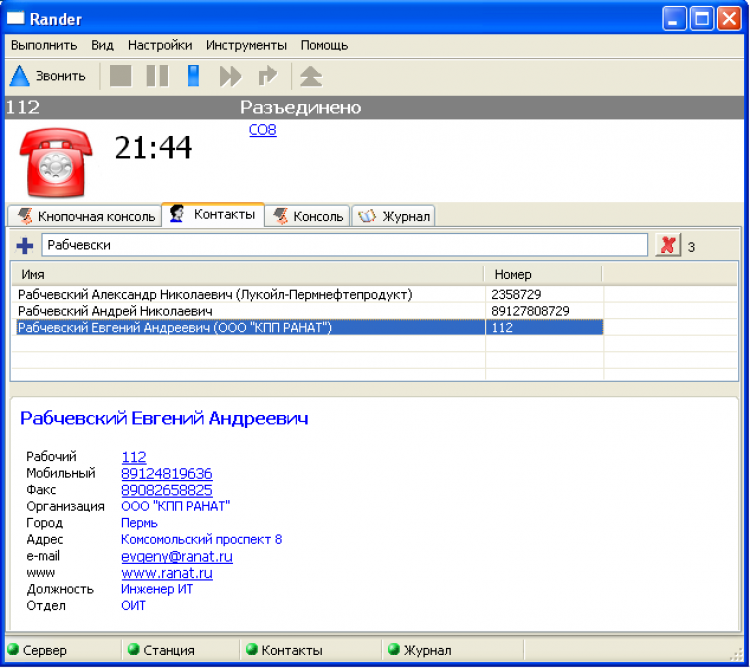Image resolution: width=750 pixels, height=668 pixels.
Task: Click the email link evgeny@ranat.ru
Action: [x=177, y=557]
